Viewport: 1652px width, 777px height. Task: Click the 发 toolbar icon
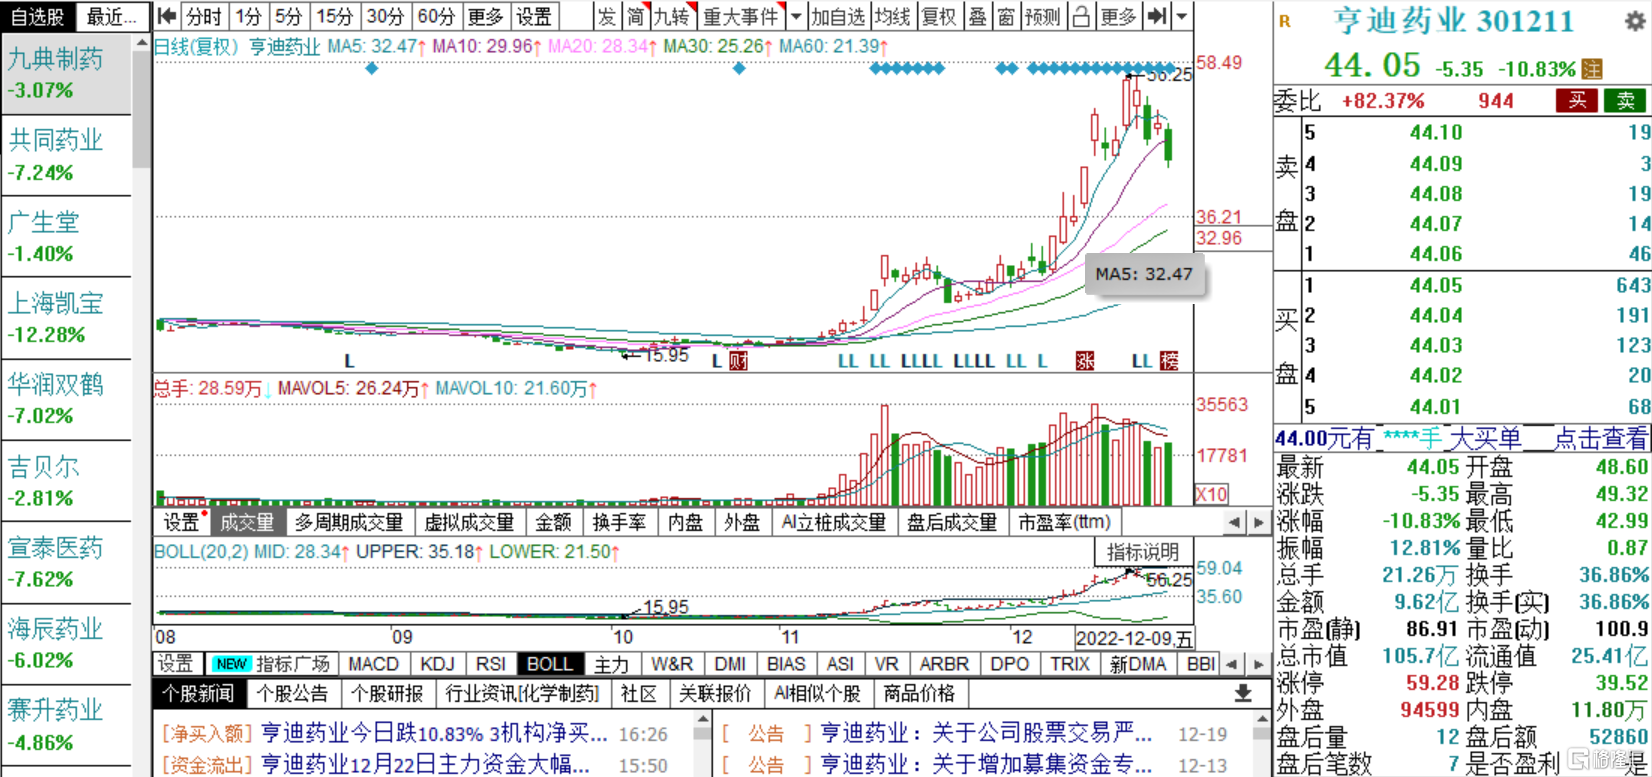(607, 16)
